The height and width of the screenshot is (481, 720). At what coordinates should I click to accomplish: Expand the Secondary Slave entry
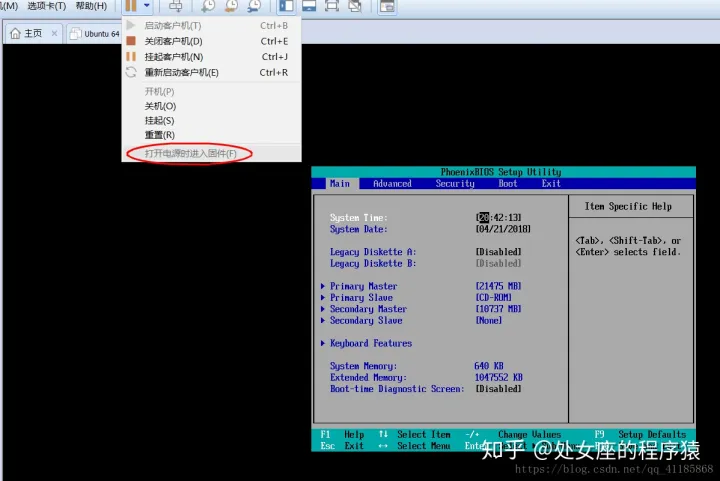361,320
